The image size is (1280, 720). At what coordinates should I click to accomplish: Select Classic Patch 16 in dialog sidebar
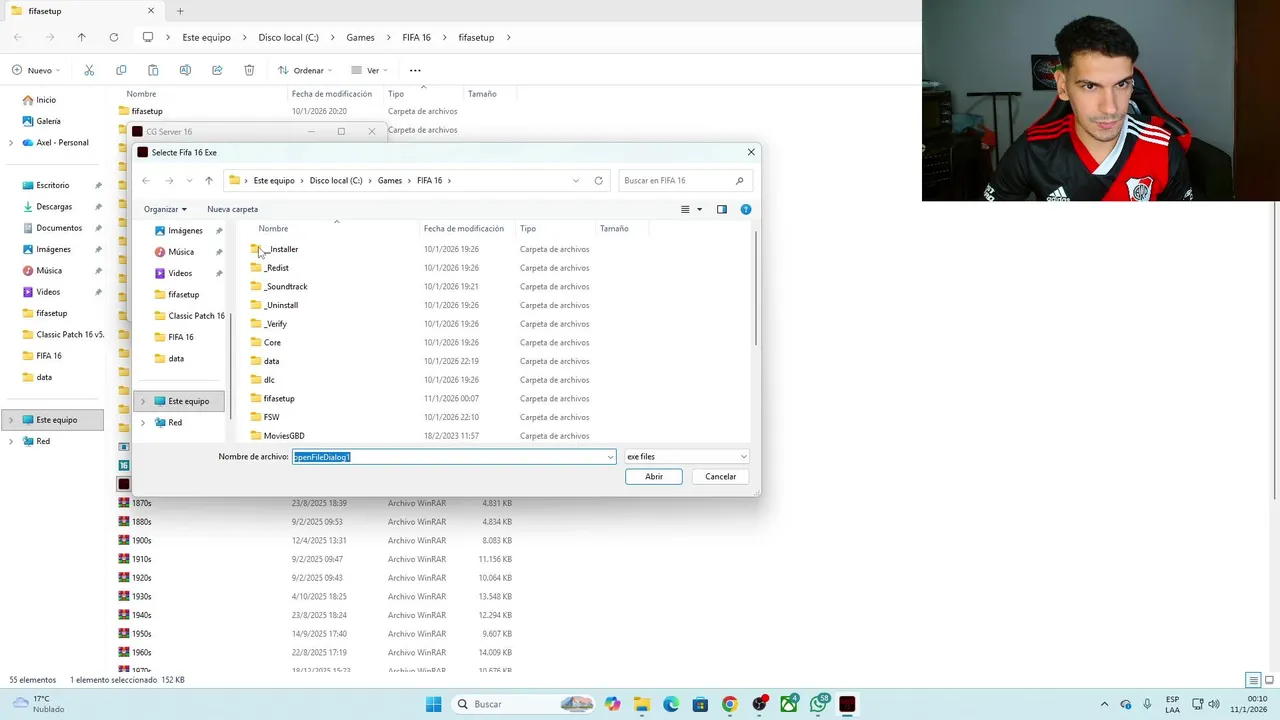(190, 316)
